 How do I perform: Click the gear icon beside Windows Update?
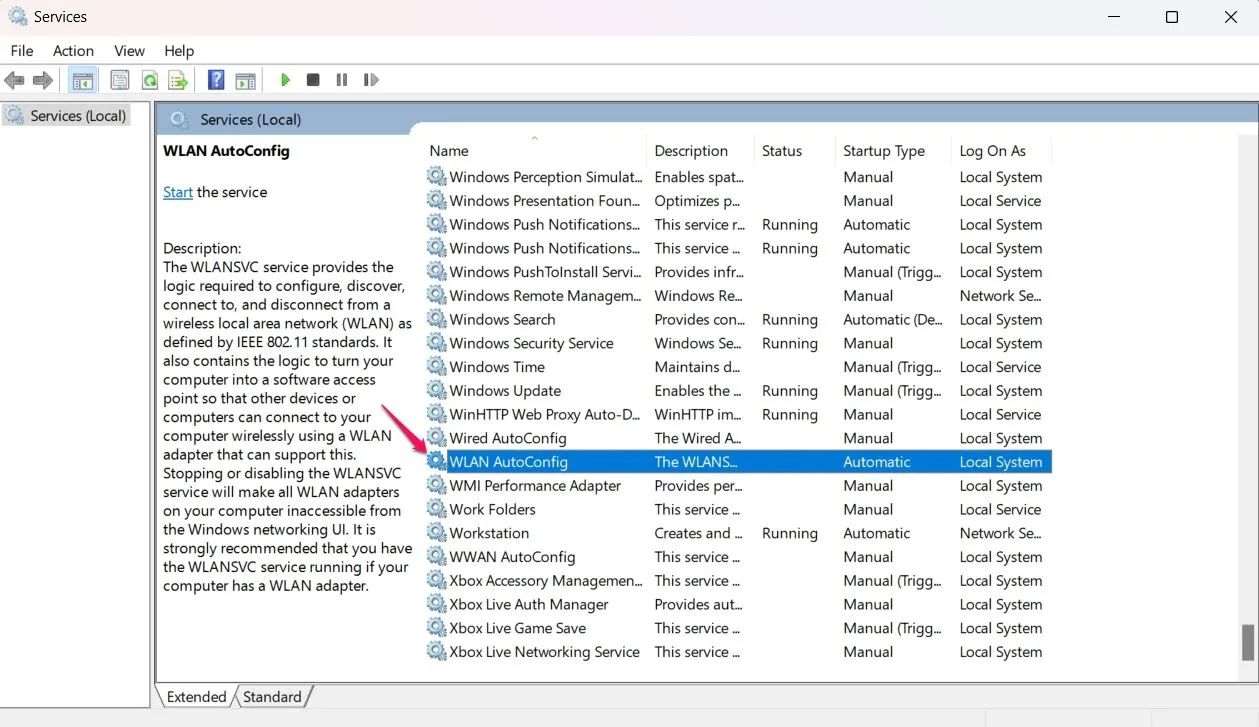(x=436, y=391)
